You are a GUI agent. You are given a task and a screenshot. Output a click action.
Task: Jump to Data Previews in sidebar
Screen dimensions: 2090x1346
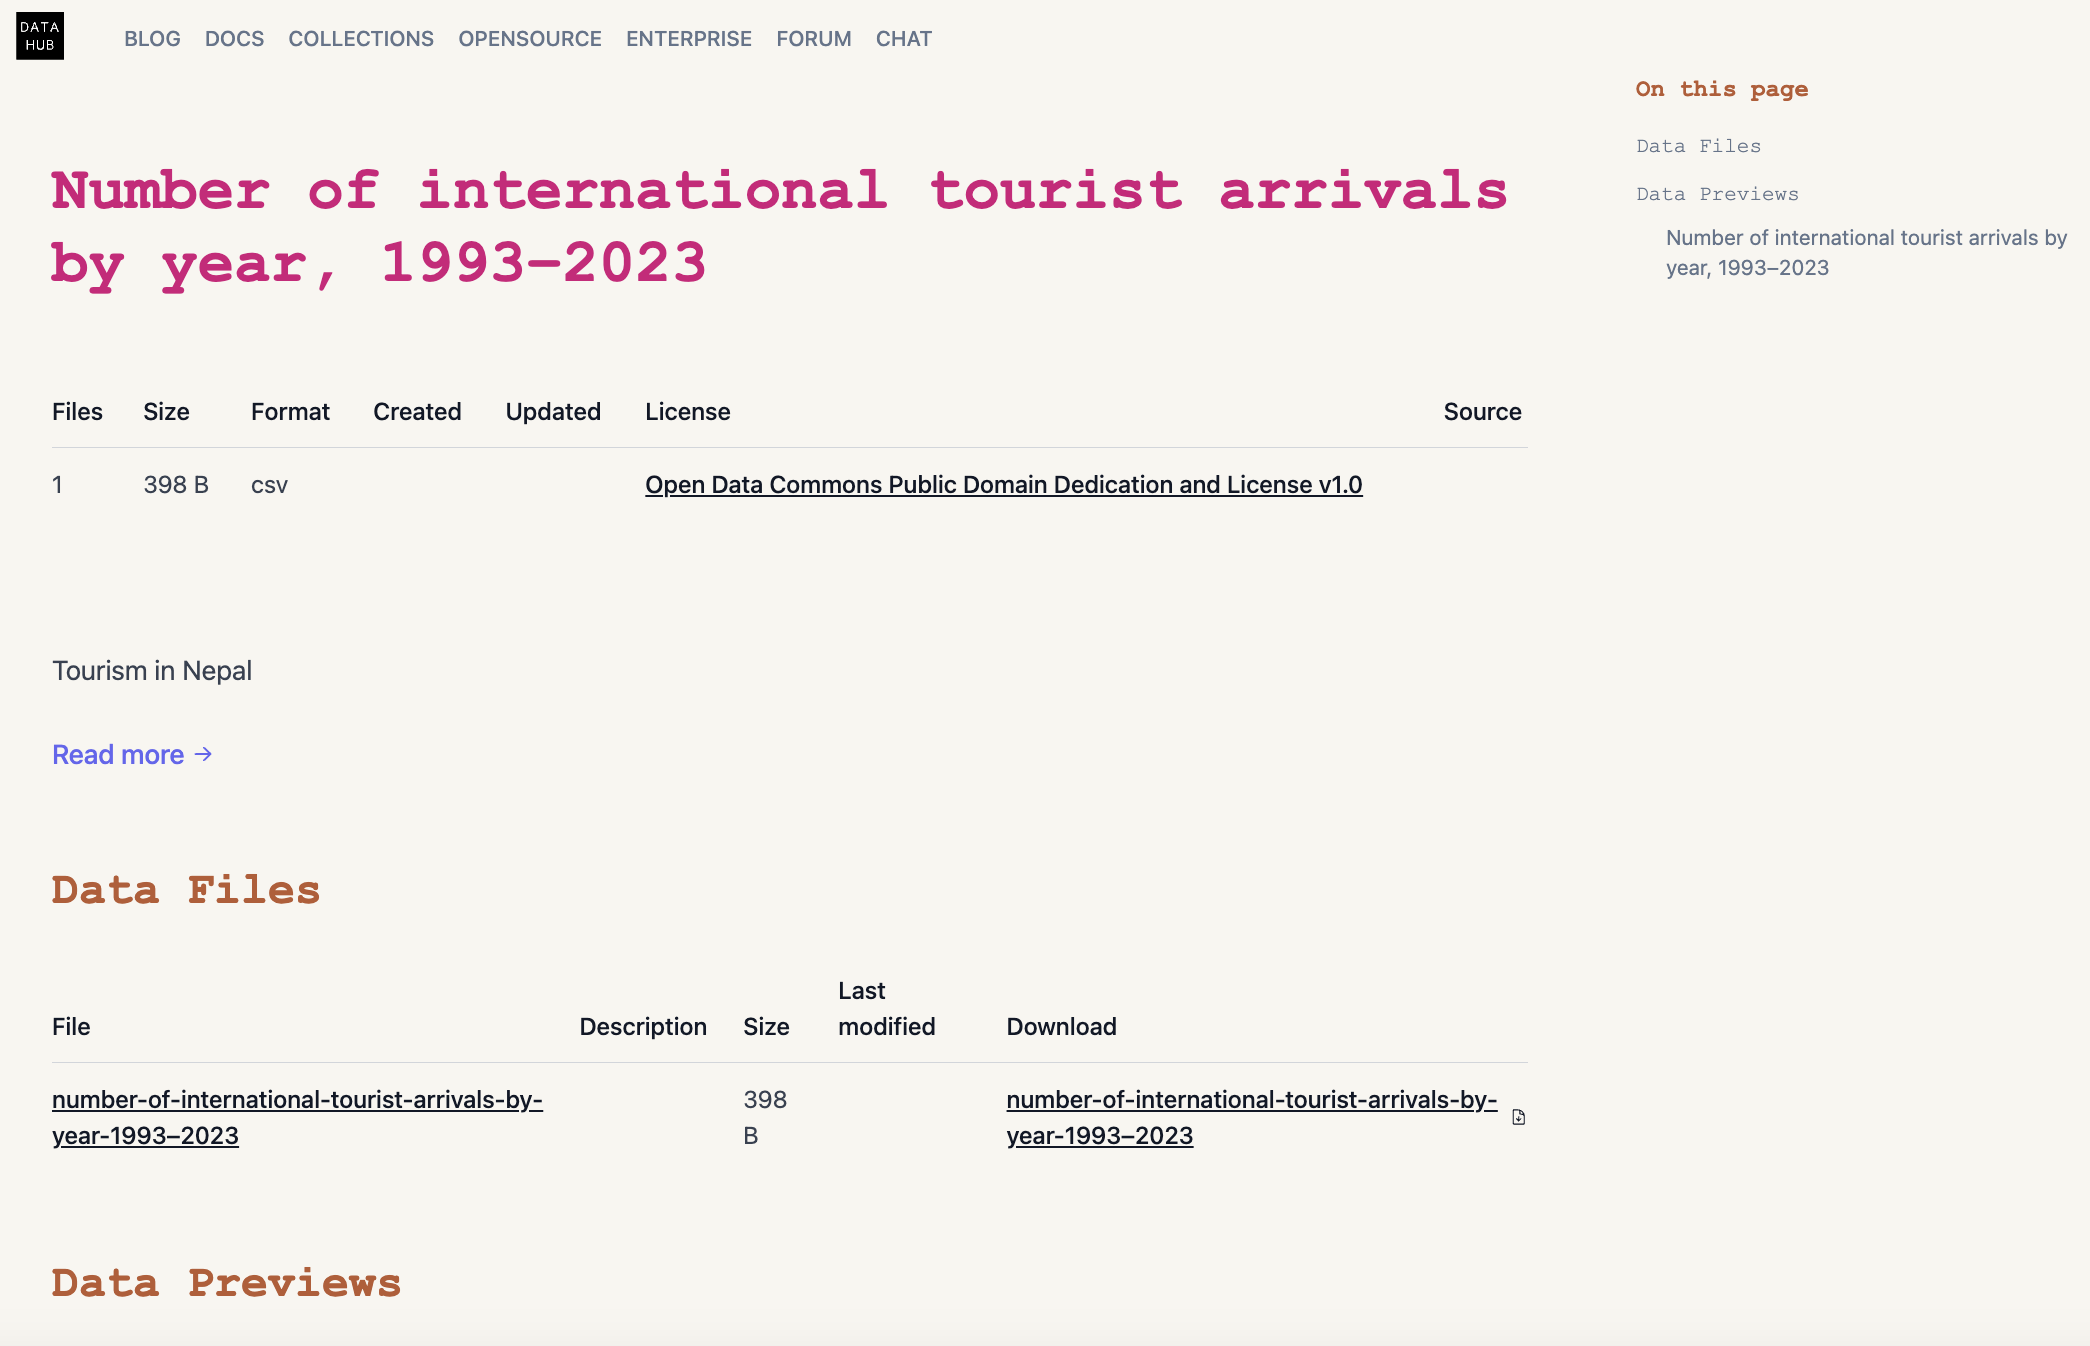pyautogui.click(x=1717, y=194)
